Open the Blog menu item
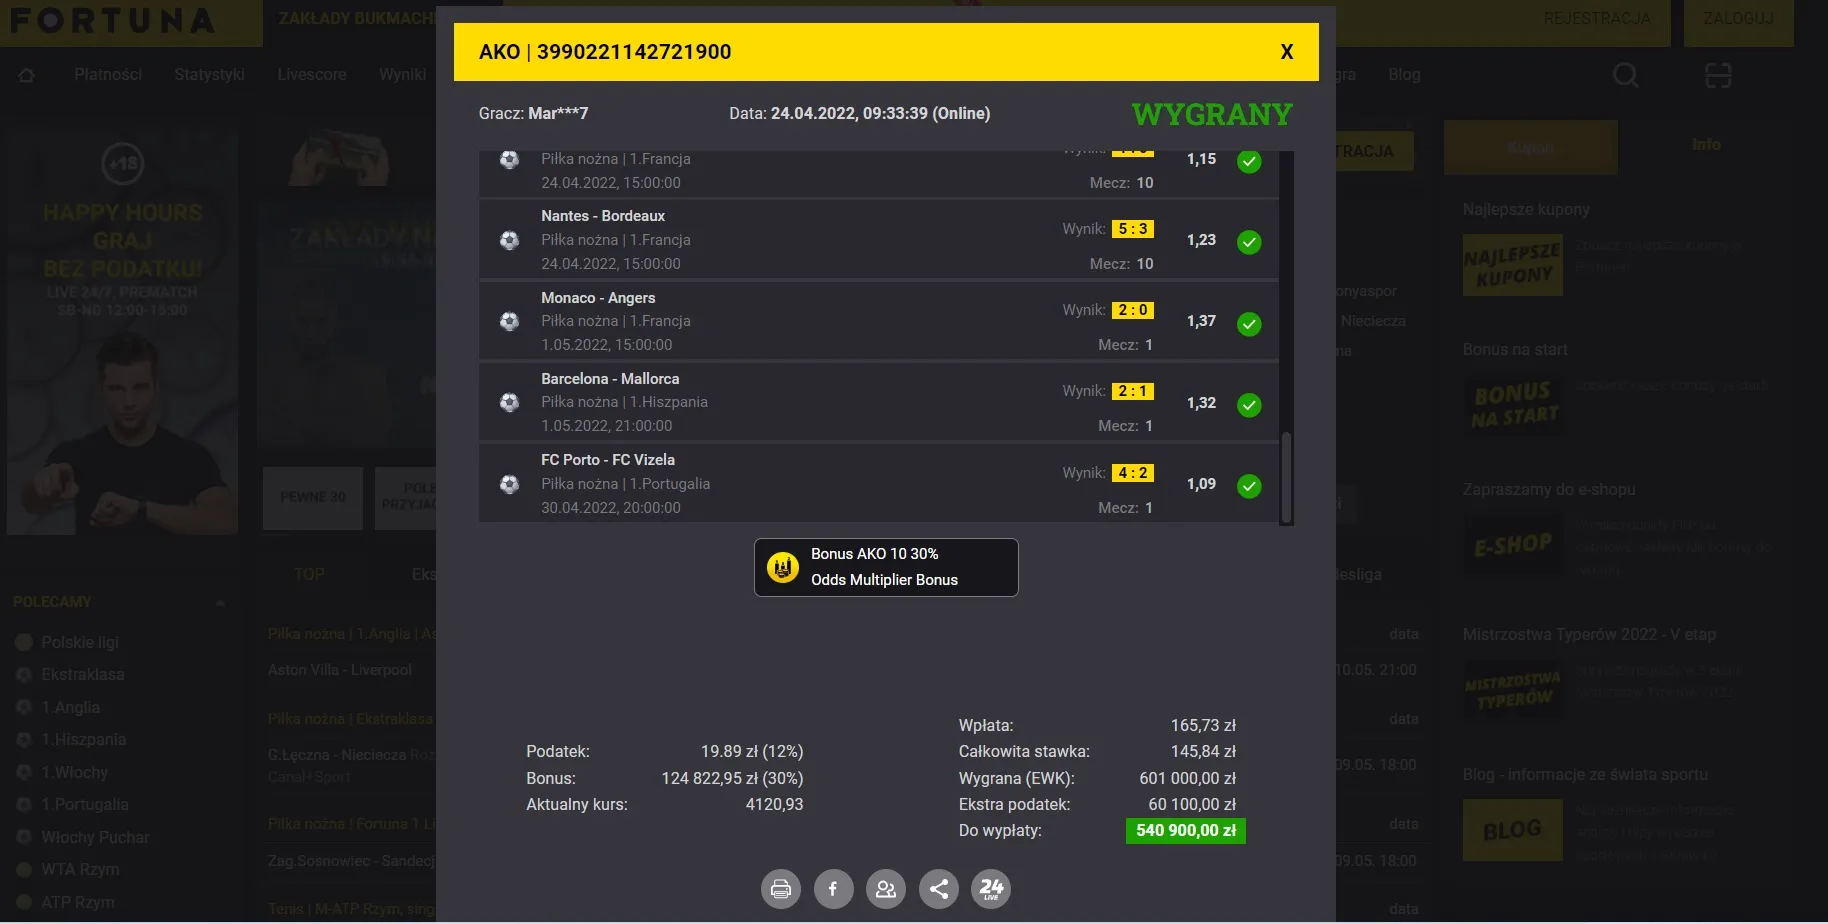 coord(1404,75)
